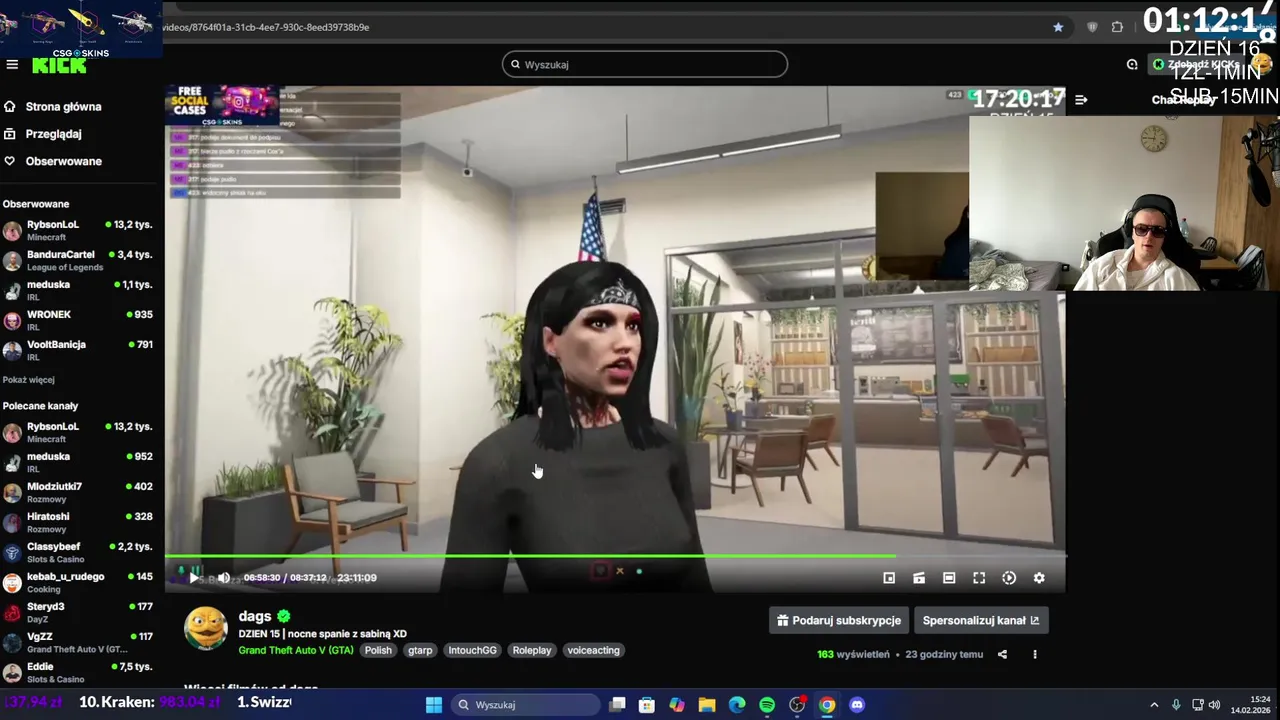Click the green Kick logo

pos(59,66)
